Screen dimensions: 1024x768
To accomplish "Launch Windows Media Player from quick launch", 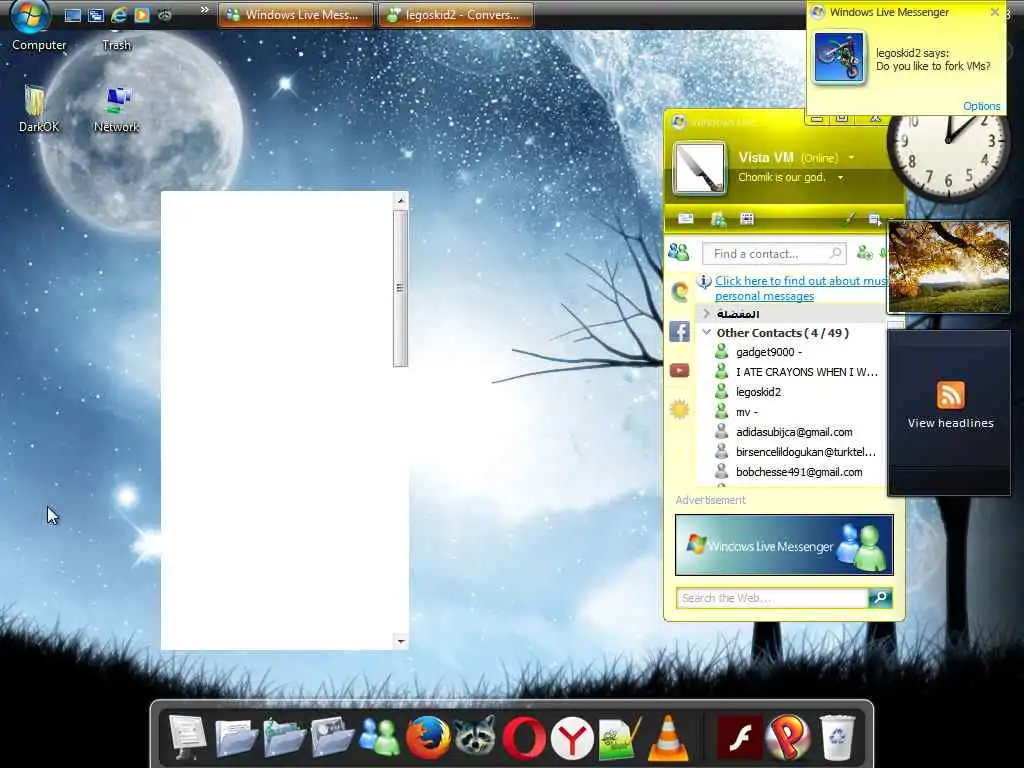I will point(142,15).
